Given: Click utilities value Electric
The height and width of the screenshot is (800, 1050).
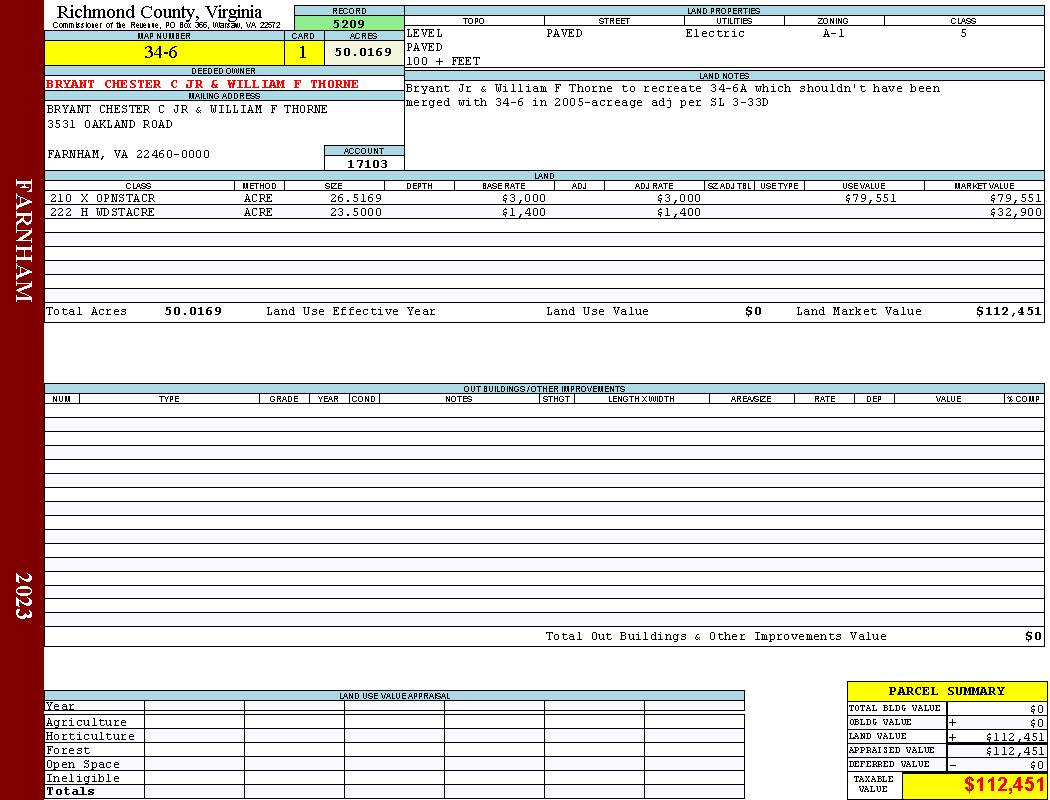Looking at the screenshot, I should coord(715,33).
